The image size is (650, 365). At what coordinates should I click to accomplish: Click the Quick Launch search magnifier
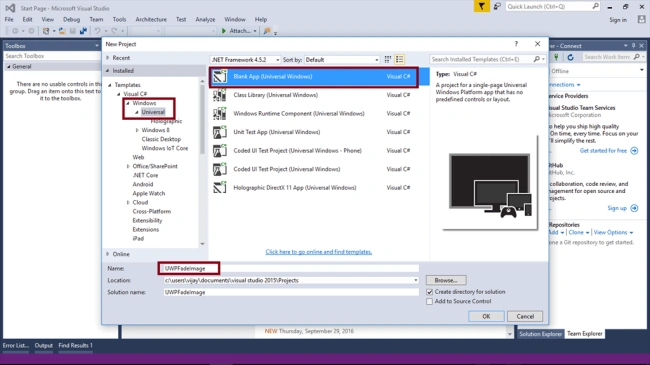(595, 6)
